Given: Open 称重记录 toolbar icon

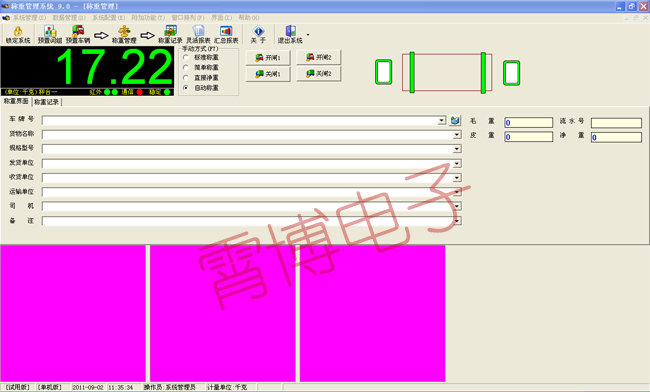Looking at the screenshot, I should pyautogui.click(x=170, y=31).
